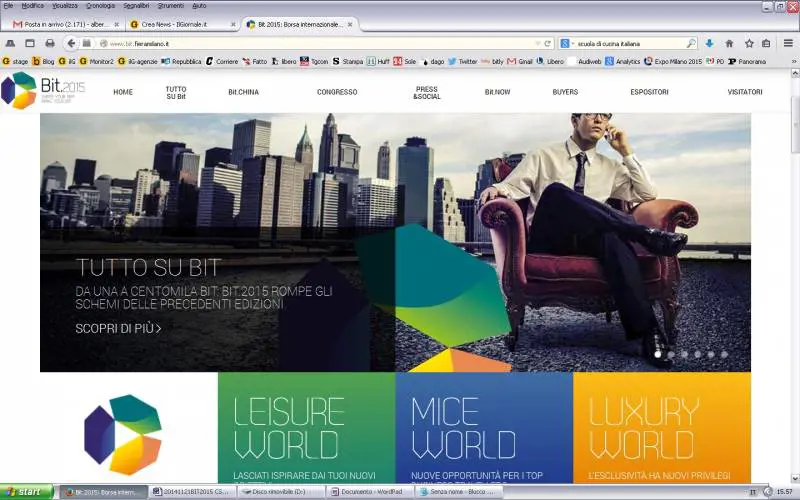Open the Fatto bookmark
800x500 pixels.
pos(255,61)
